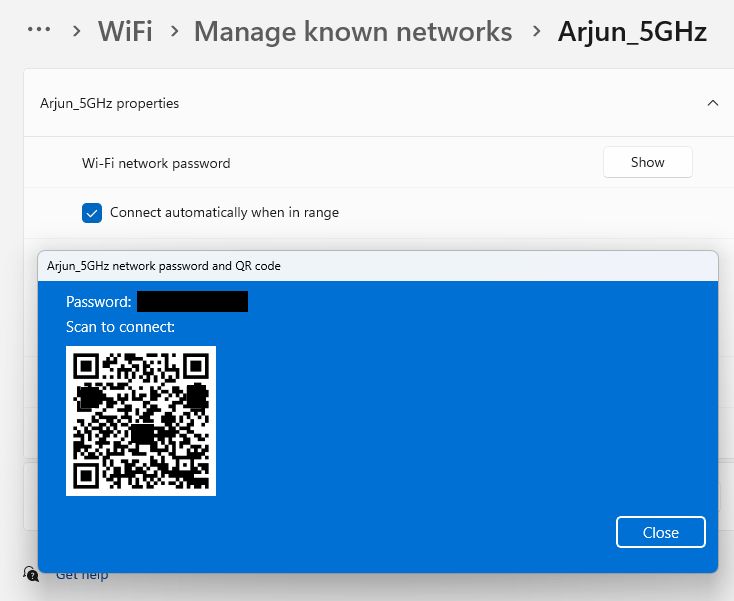
Task: Click chevron between WiFi and Manage known networks
Action: point(174,32)
